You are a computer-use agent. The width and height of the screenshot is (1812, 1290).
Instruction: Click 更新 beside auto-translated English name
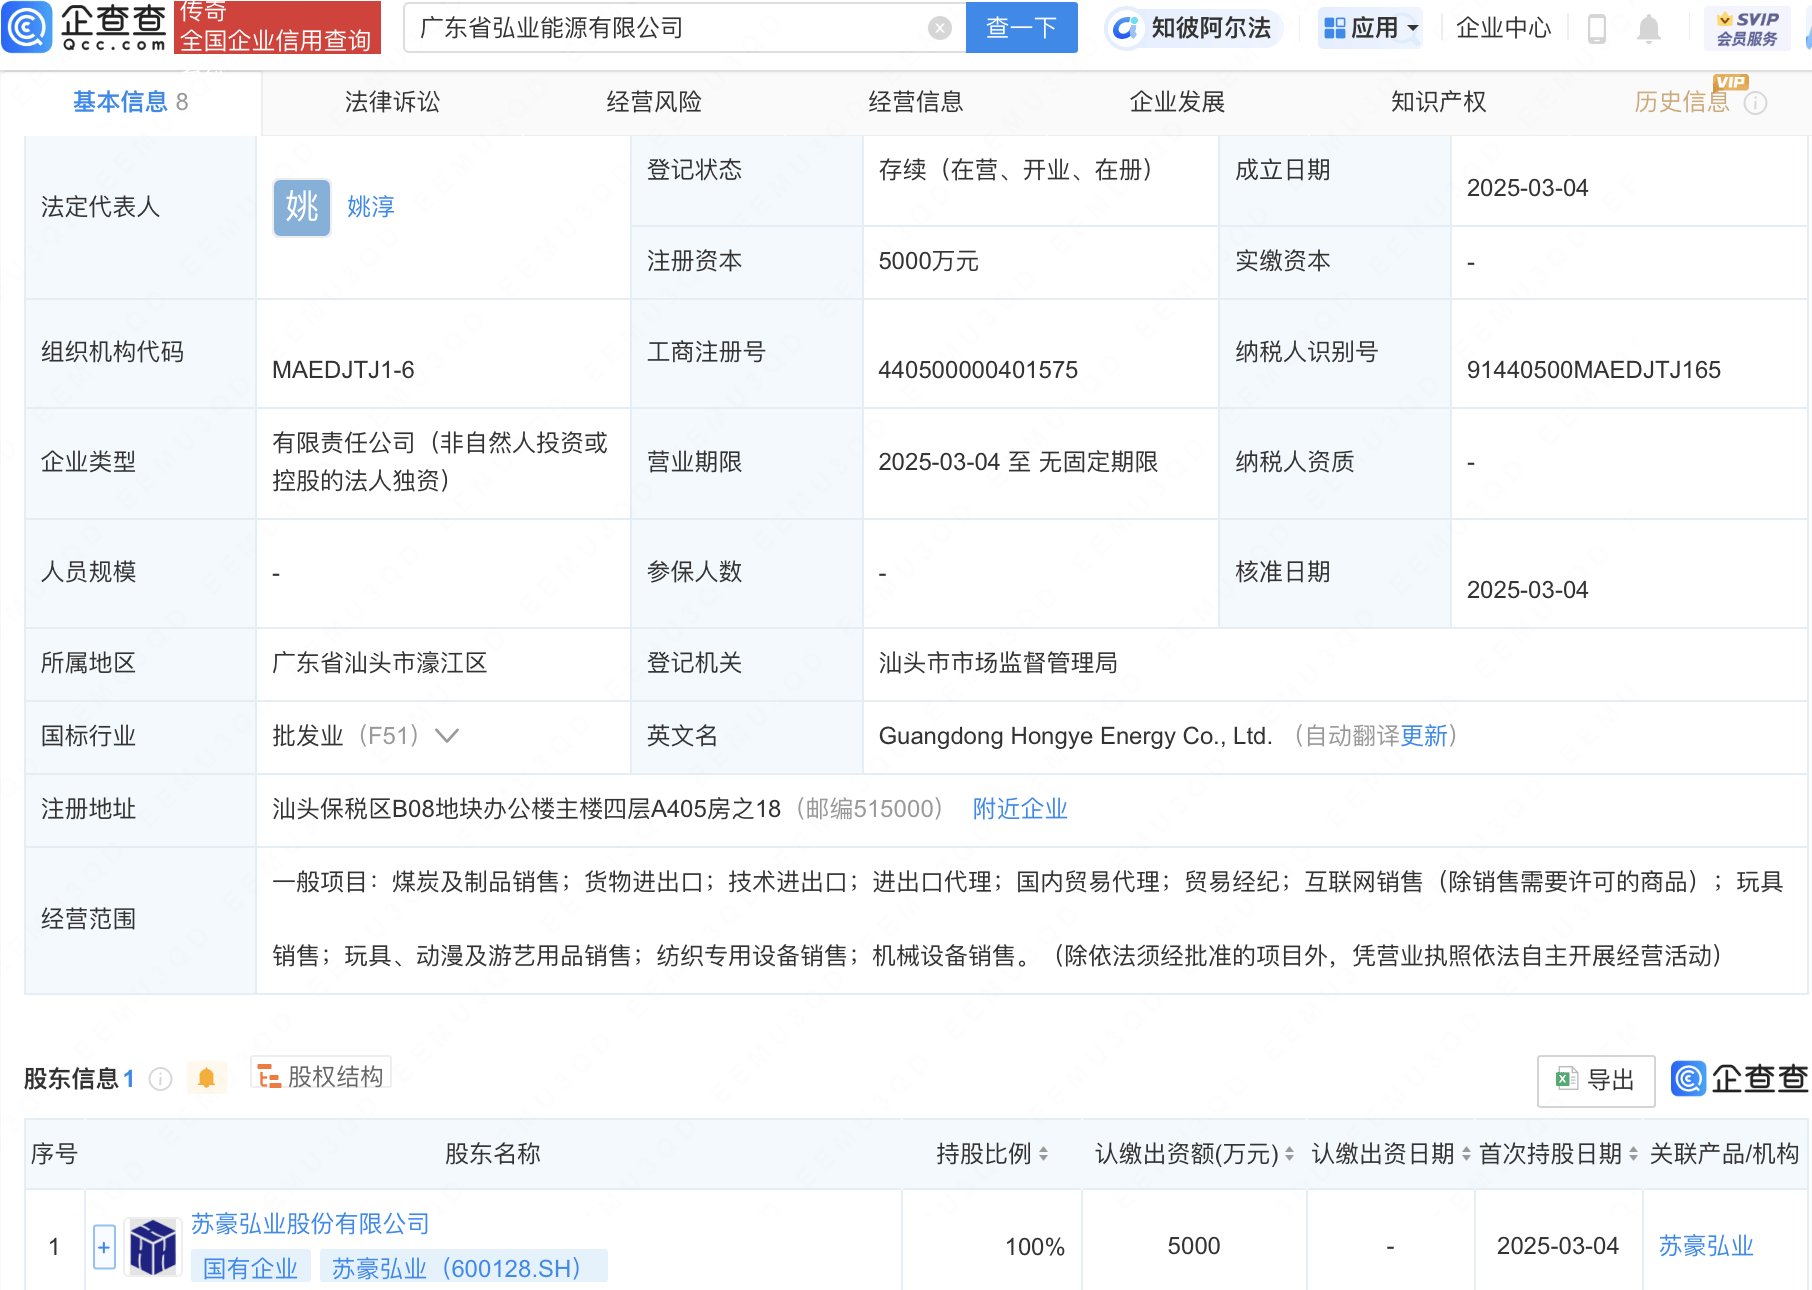pyautogui.click(x=1424, y=736)
